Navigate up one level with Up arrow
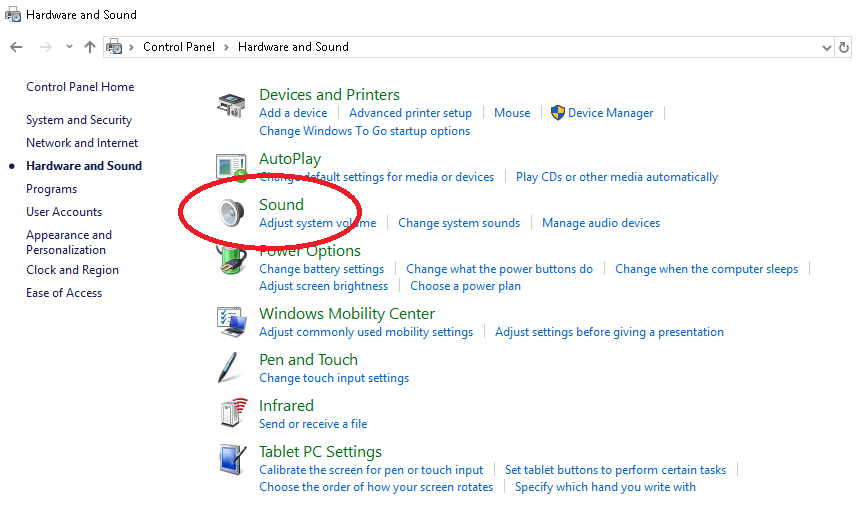Viewport: 858px width, 514px height. point(90,47)
